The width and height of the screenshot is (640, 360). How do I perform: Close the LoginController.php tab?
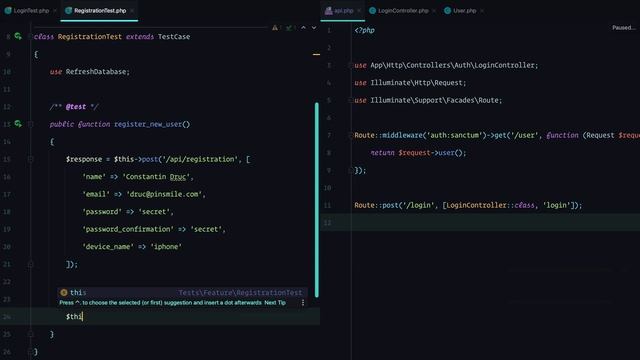(433, 11)
